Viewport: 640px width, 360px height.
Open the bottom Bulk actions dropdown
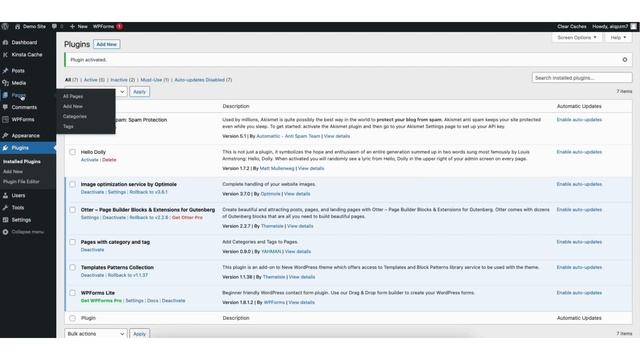[x=96, y=333]
